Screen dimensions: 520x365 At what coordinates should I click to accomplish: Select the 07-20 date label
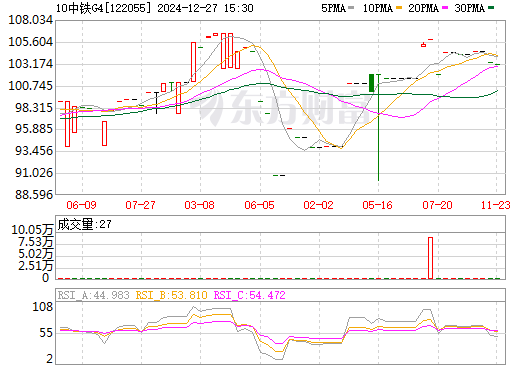437,205
